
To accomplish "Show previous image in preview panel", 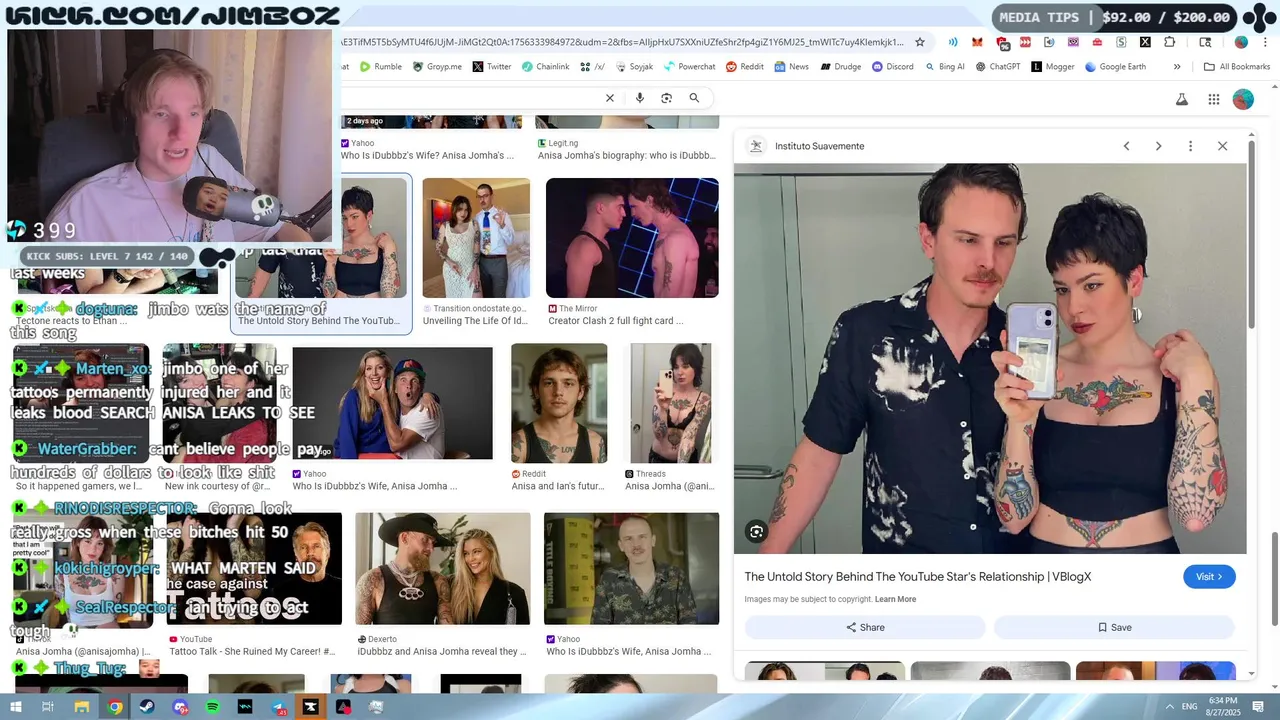I will 1126,146.
